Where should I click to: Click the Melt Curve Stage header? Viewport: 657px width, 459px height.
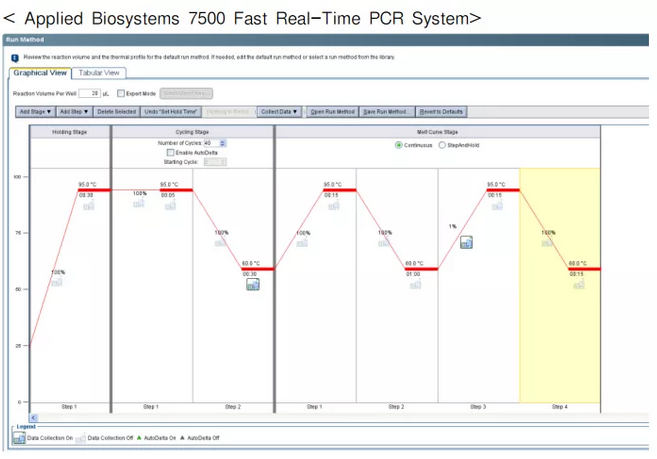click(437, 132)
